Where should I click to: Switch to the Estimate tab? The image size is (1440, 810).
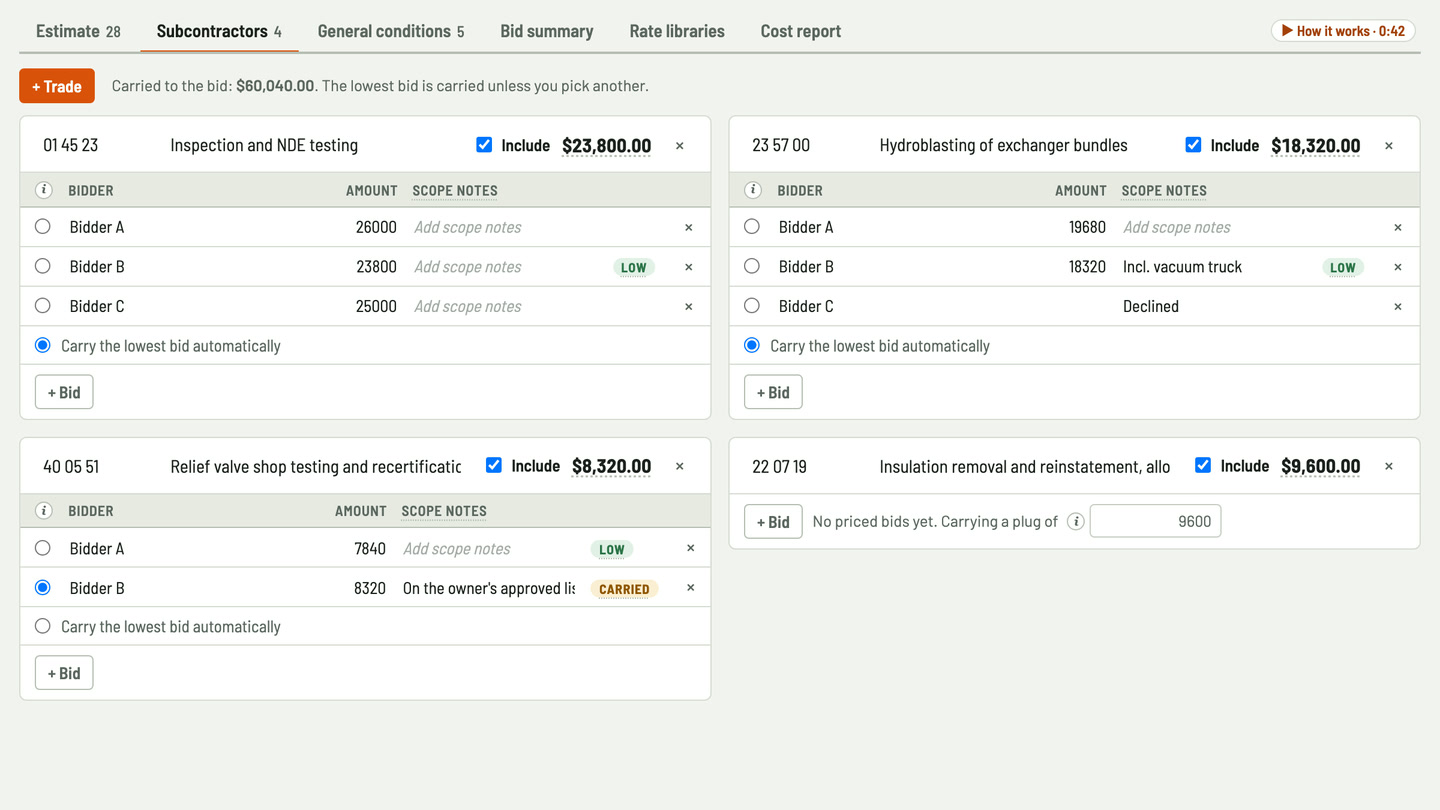78,31
